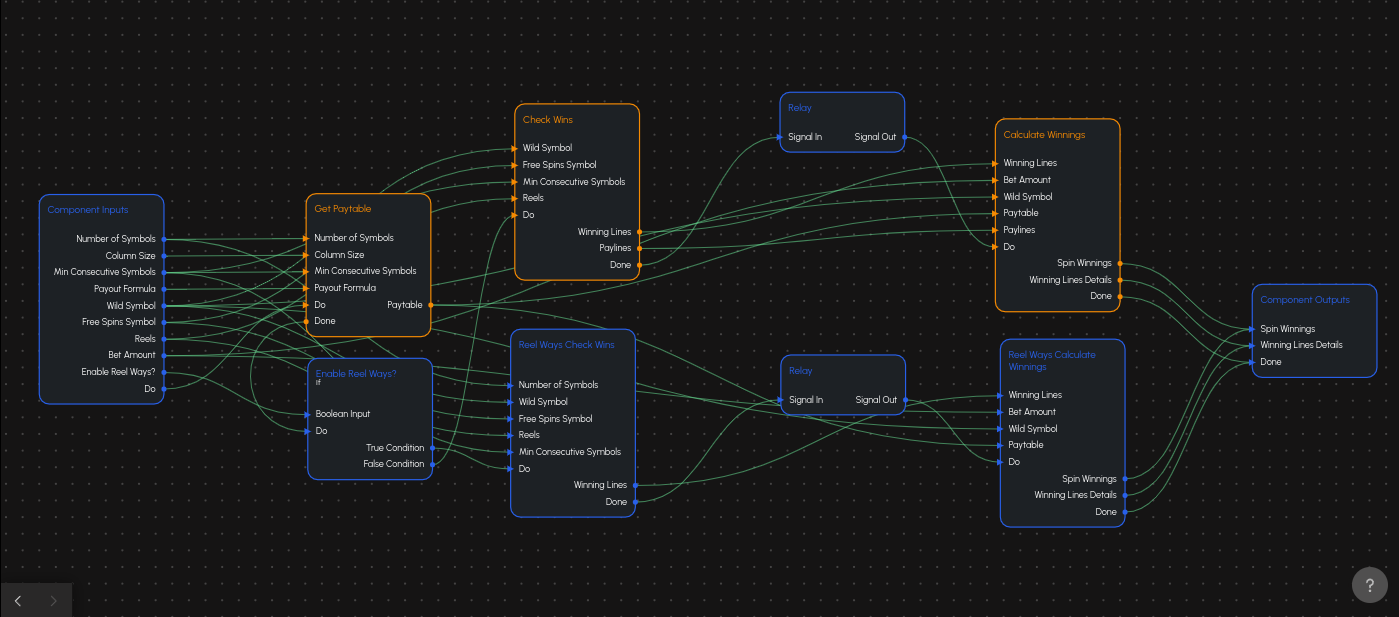Click Boolean Input port on Enable Reel Ways? node

click(308, 414)
